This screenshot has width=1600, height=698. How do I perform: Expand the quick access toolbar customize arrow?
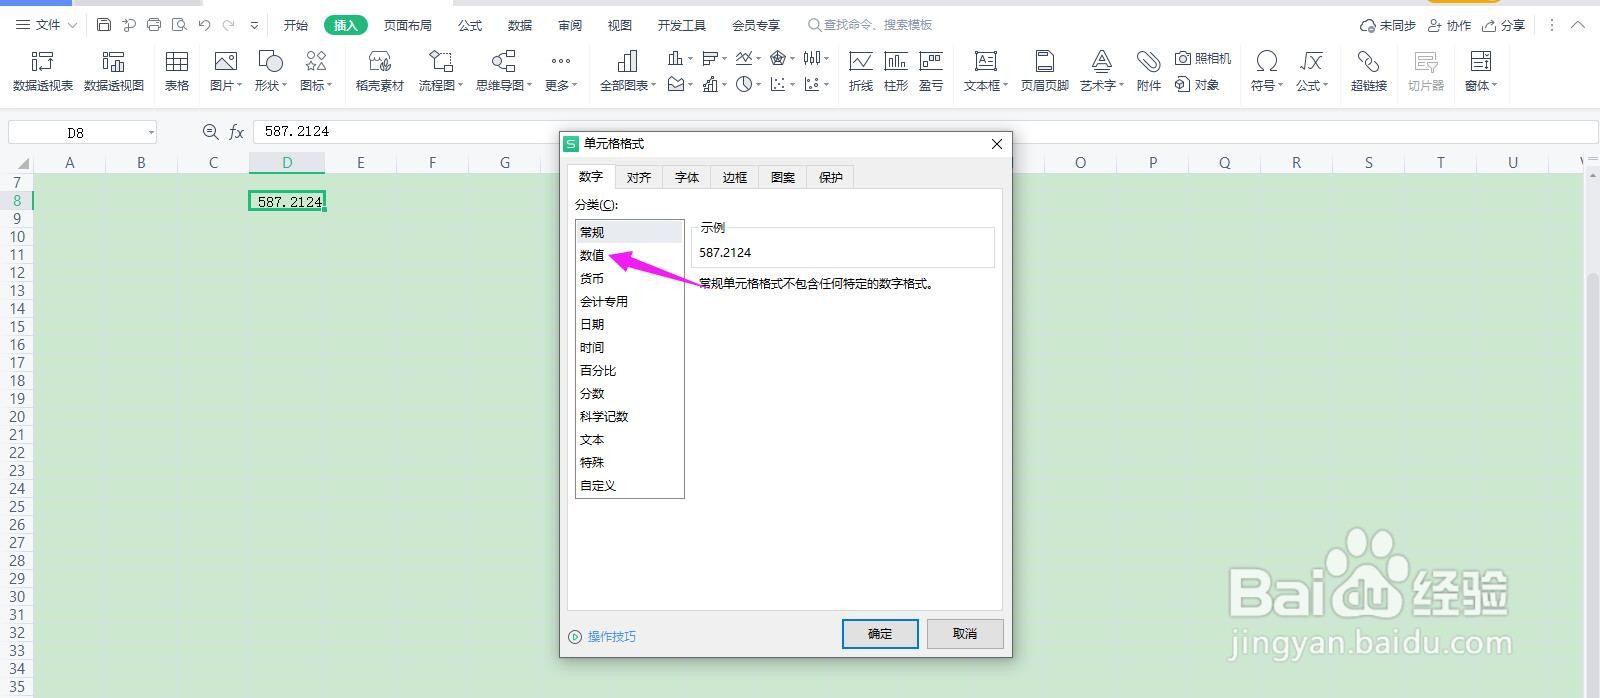(x=255, y=25)
